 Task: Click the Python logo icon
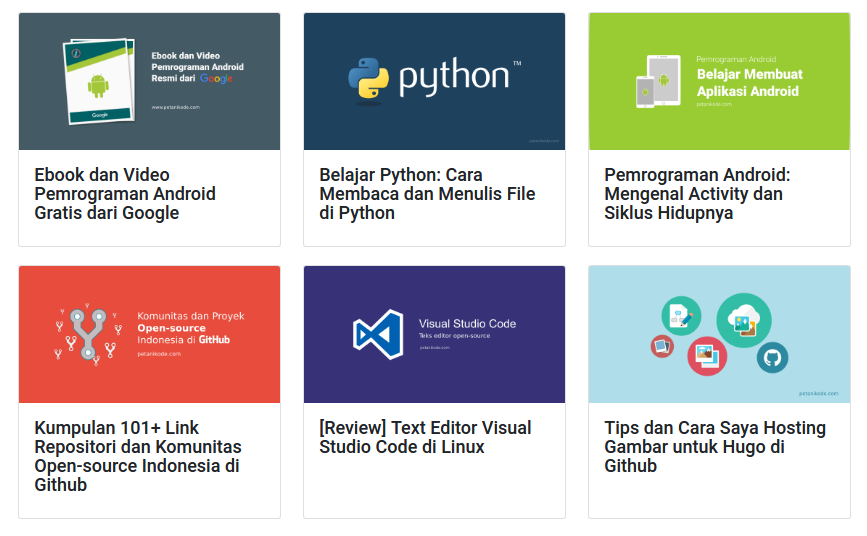368,80
